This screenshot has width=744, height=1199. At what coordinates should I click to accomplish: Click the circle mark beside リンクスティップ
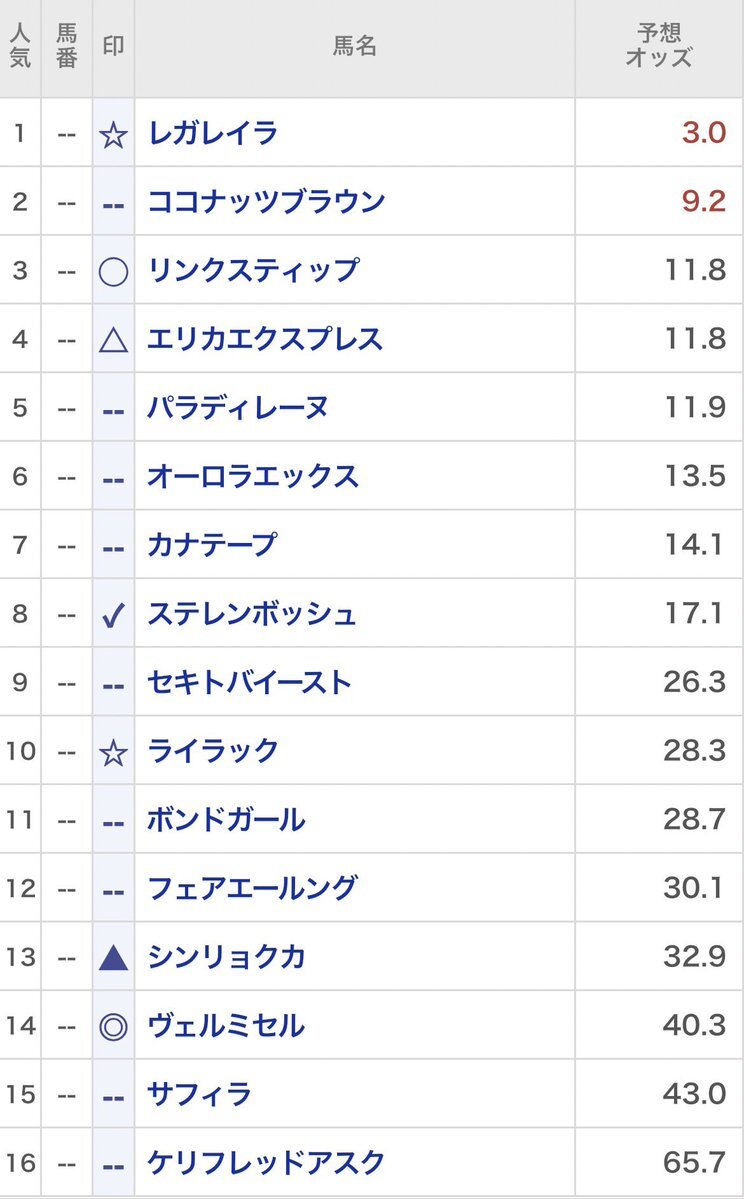[x=114, y=271]
